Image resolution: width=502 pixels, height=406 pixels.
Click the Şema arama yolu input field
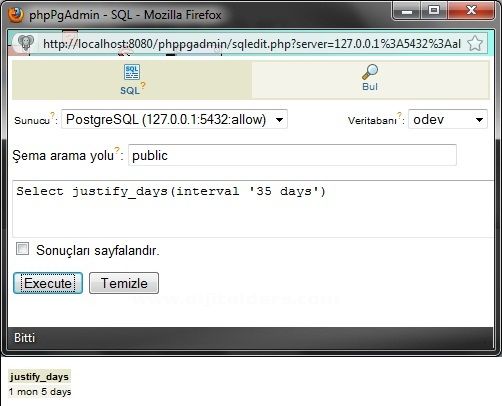point(292,155)
